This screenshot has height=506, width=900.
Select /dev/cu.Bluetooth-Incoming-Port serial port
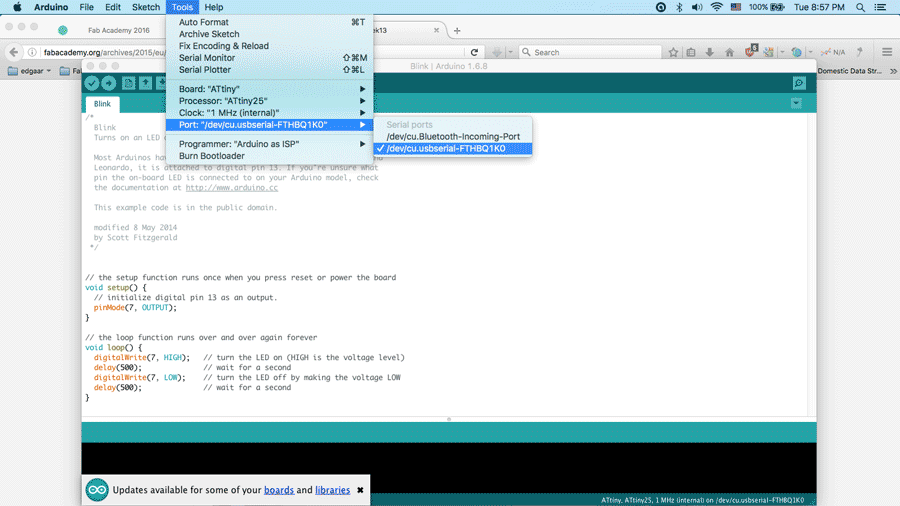(x=453, y=137)
